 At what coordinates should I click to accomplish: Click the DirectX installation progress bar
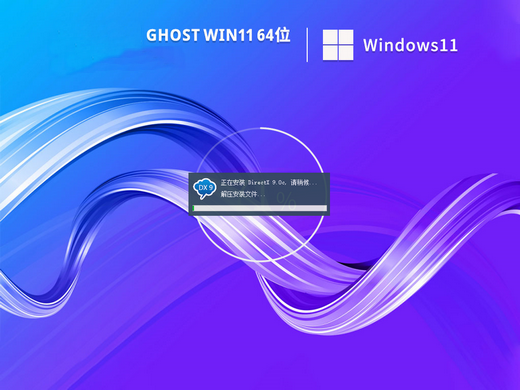click(x=259, y=208)
